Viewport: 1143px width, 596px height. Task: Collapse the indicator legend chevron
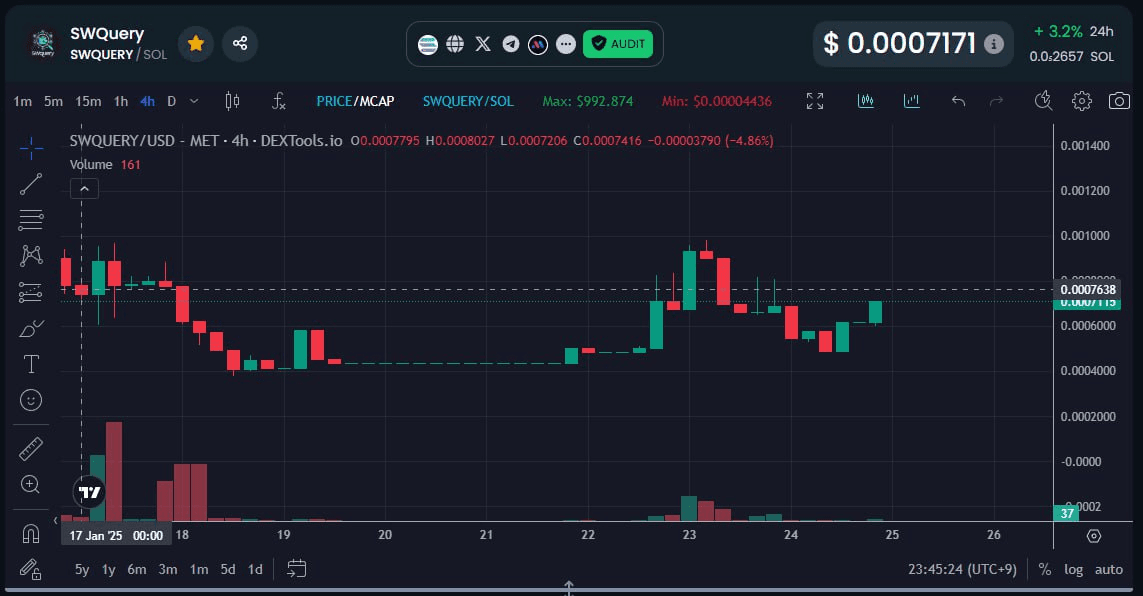(x=85, y=189)
